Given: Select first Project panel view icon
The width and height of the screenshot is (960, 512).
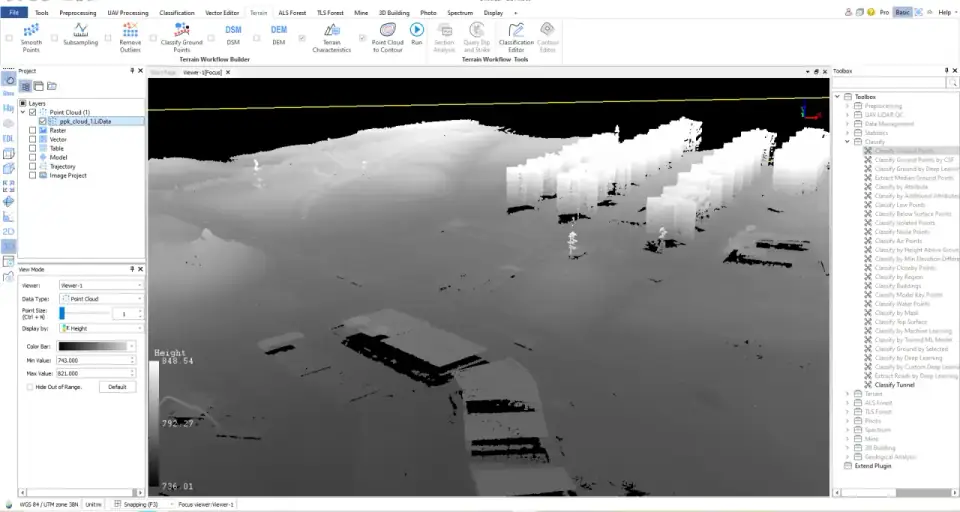Looking at the screenshot, I should point(26,86).
